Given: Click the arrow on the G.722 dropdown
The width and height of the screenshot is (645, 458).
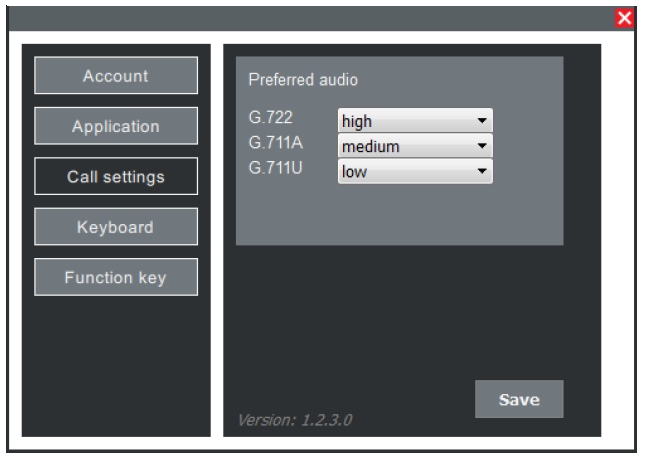Looking at the screenshot, I should pos(482,121).
